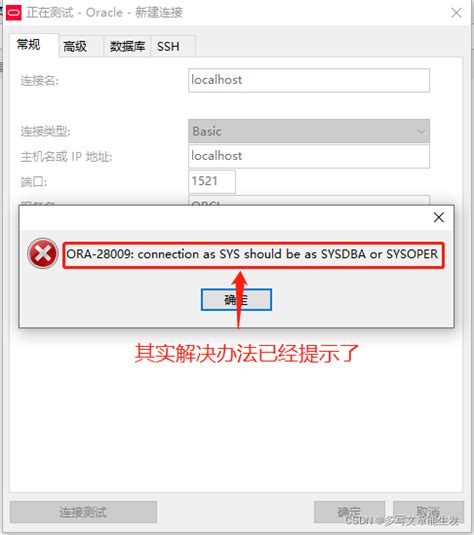Click the 主机名或 IP 地址 input field
Screen dimensions: 474x535
point(309,156)
